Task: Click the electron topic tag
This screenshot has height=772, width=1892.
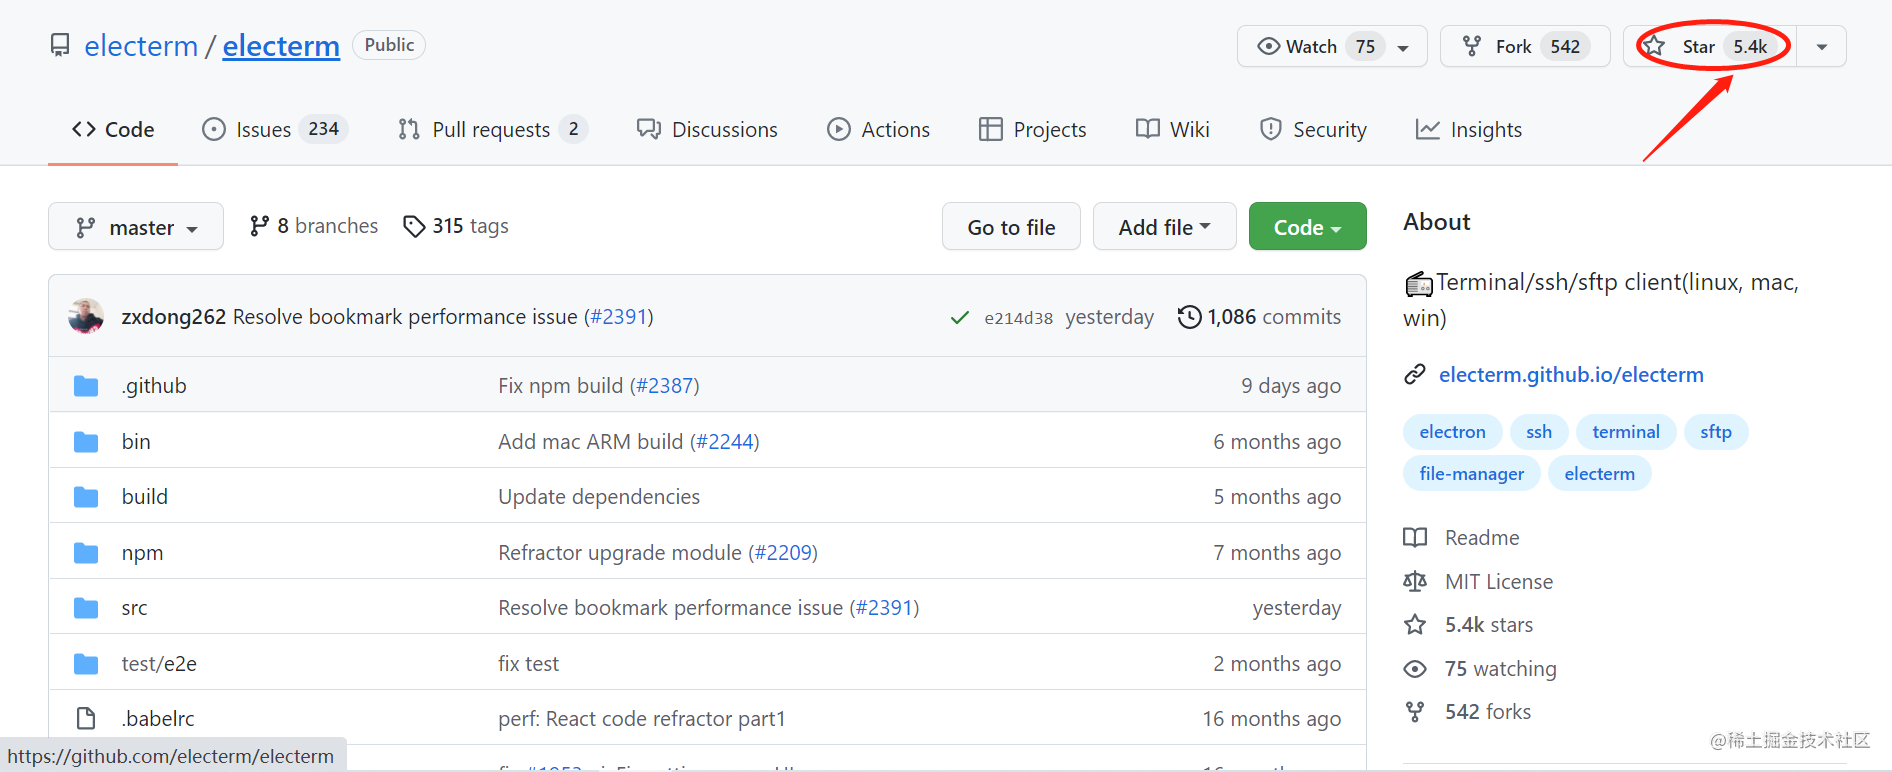Action: (1452, 432)
